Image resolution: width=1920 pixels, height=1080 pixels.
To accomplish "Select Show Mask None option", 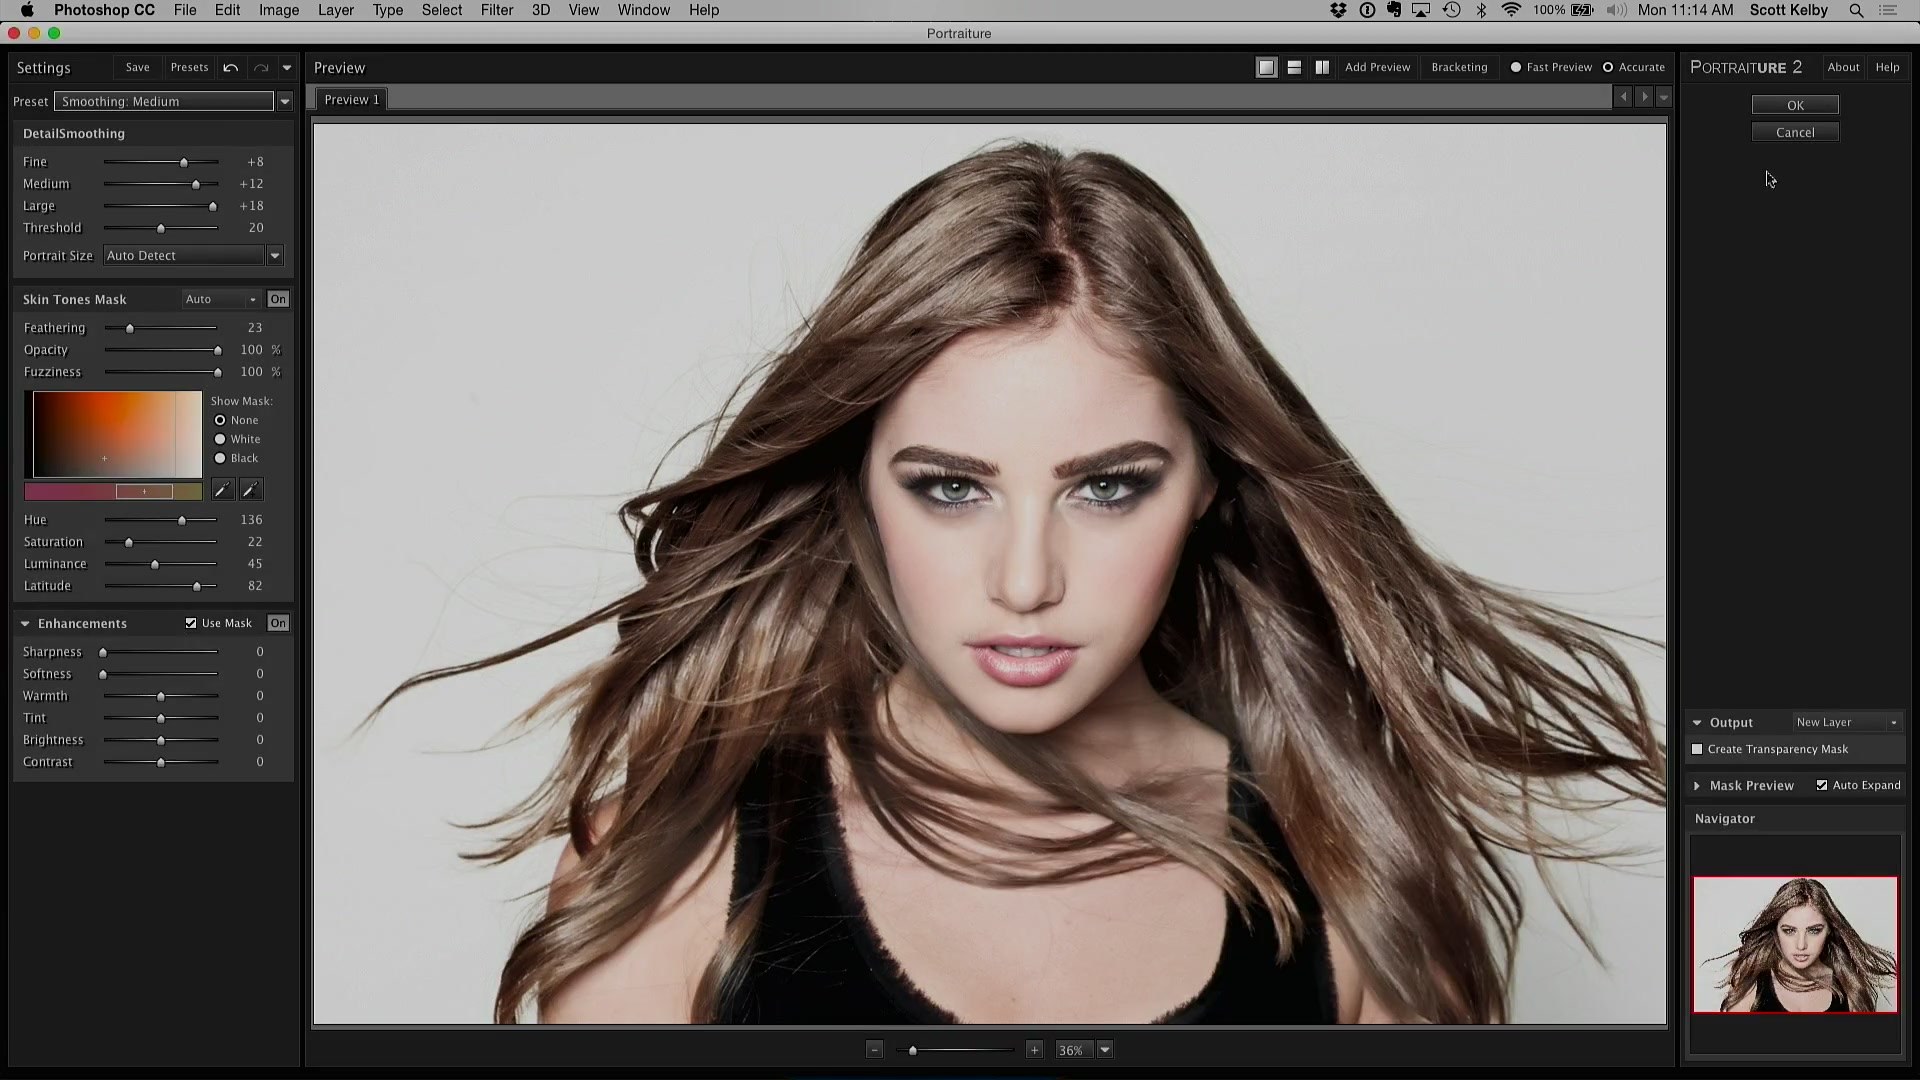I will click(x=220, y=420).
